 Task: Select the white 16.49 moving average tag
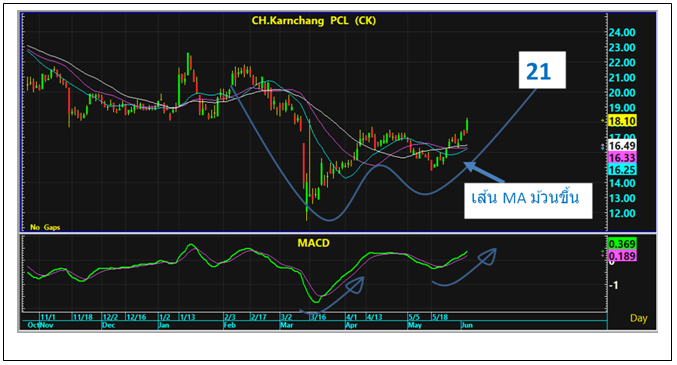[x=622, y=146]
